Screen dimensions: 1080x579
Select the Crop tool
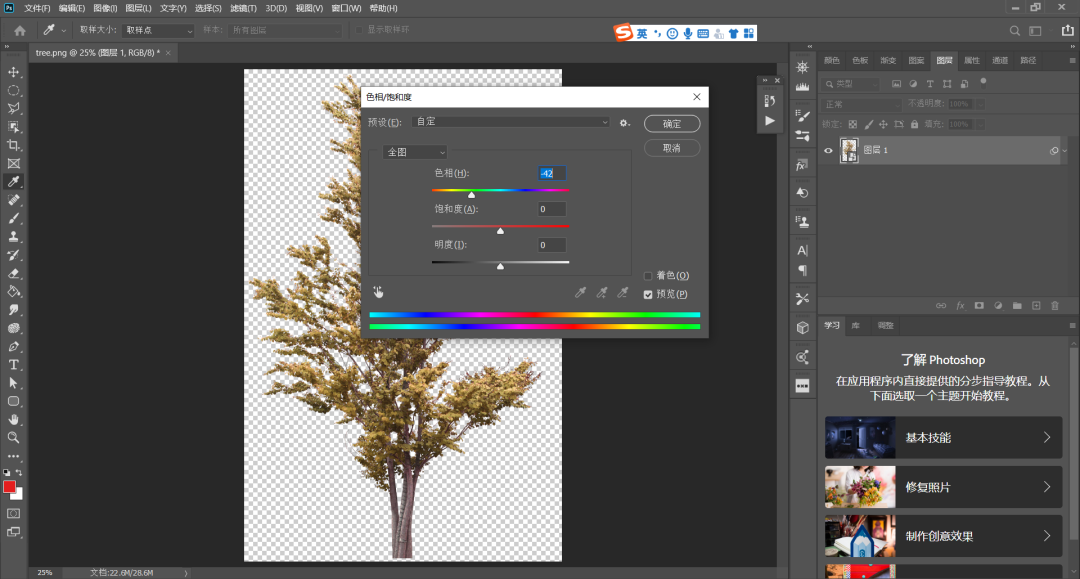coord(14,145)
